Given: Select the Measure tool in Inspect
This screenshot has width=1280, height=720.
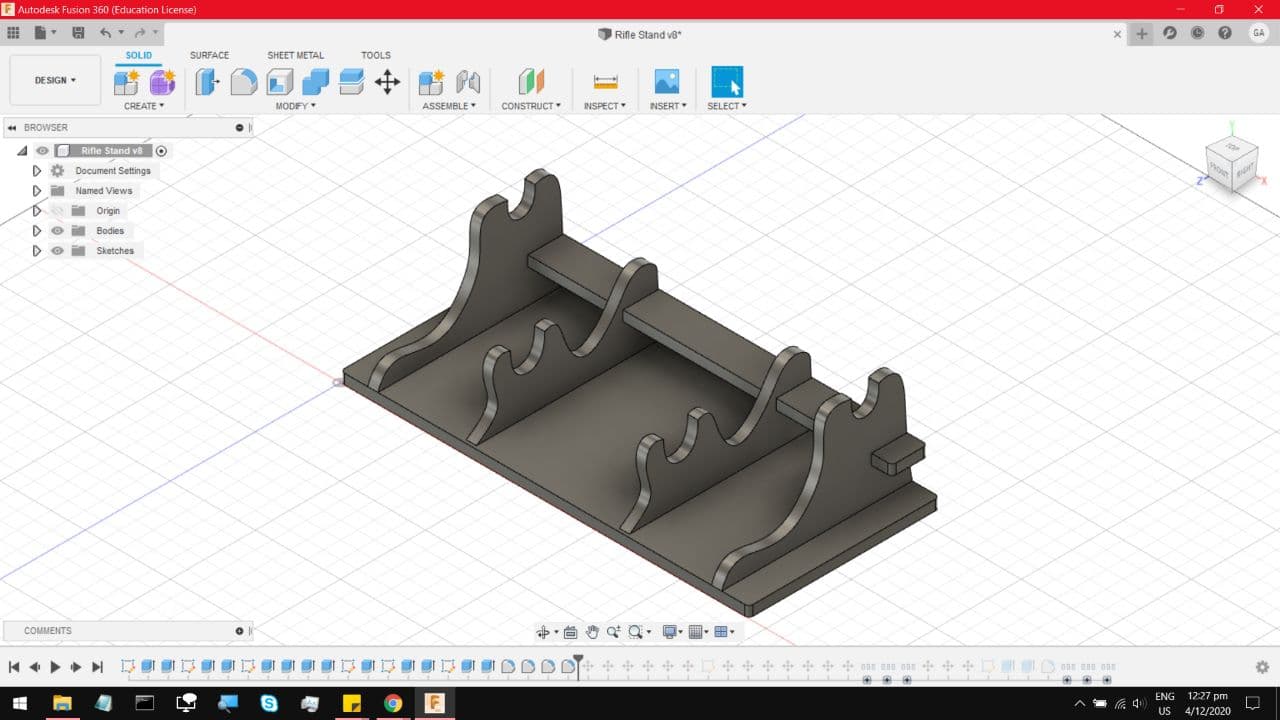Looking at the screenshot, I should [605, 82].
